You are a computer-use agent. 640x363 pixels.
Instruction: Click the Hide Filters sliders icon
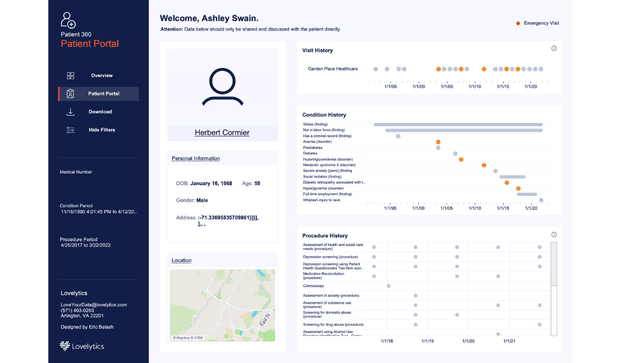(70, 130)
